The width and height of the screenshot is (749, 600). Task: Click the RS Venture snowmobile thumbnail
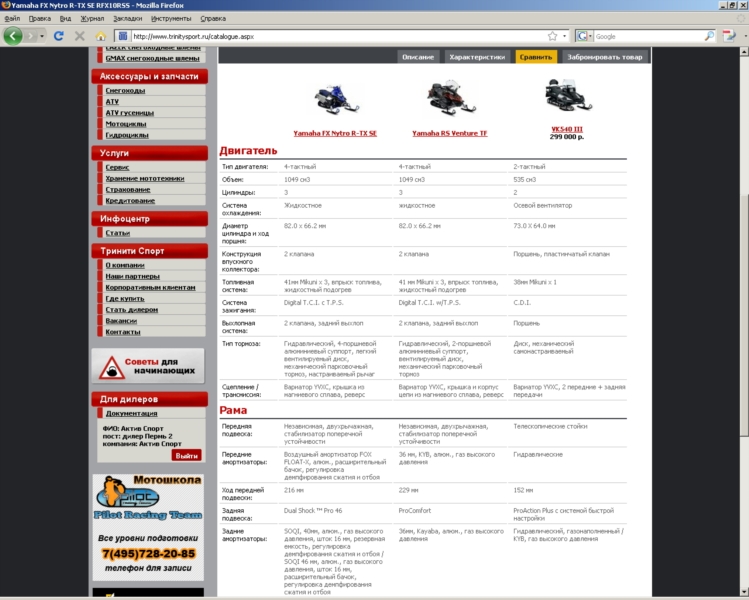coord(451,99)
